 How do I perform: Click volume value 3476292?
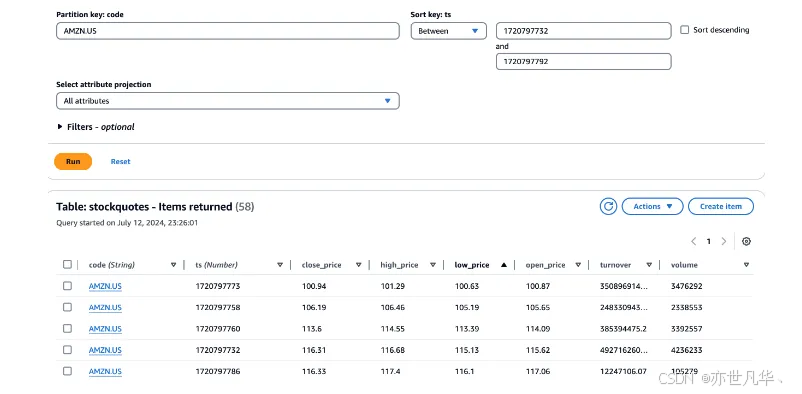pos(686,287)
